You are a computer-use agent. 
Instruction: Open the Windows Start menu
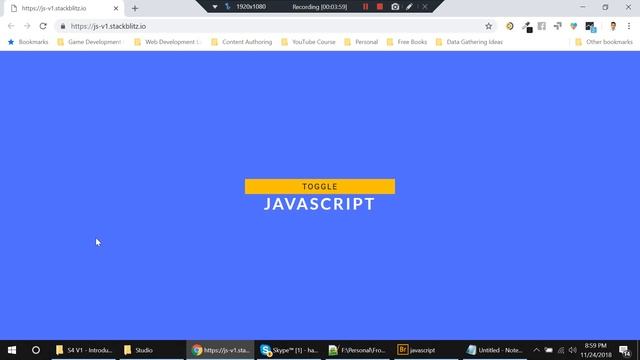click(x=12, y=350)
